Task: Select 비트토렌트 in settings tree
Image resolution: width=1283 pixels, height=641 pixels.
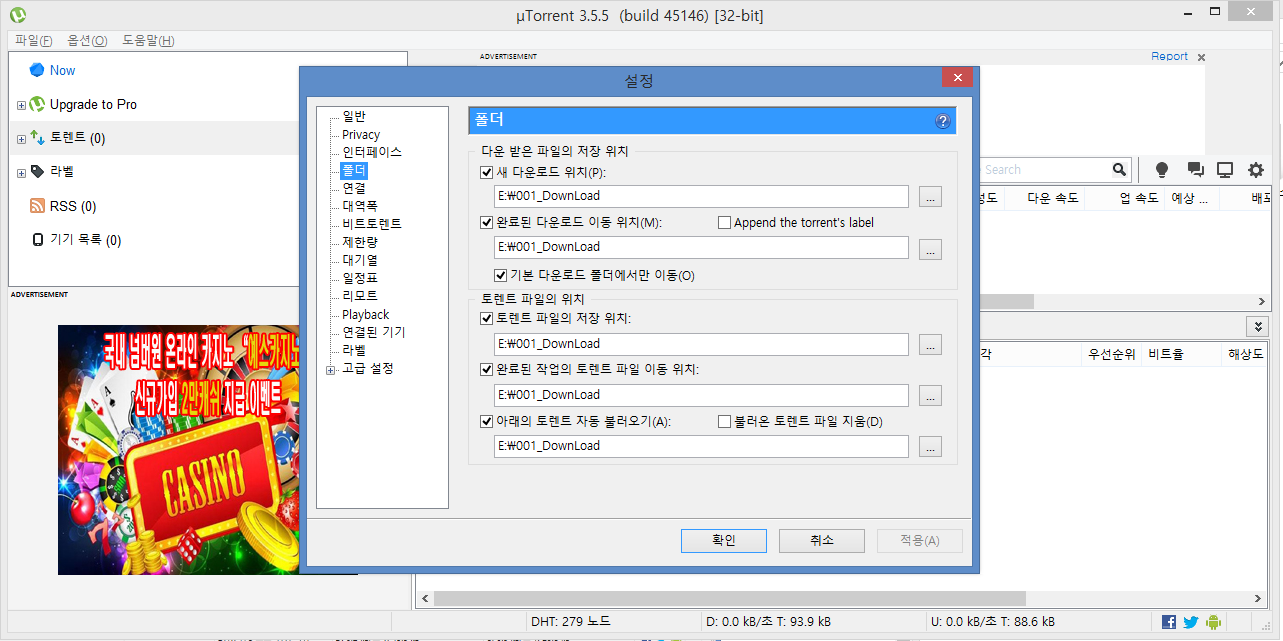Action: pos(372,224)
